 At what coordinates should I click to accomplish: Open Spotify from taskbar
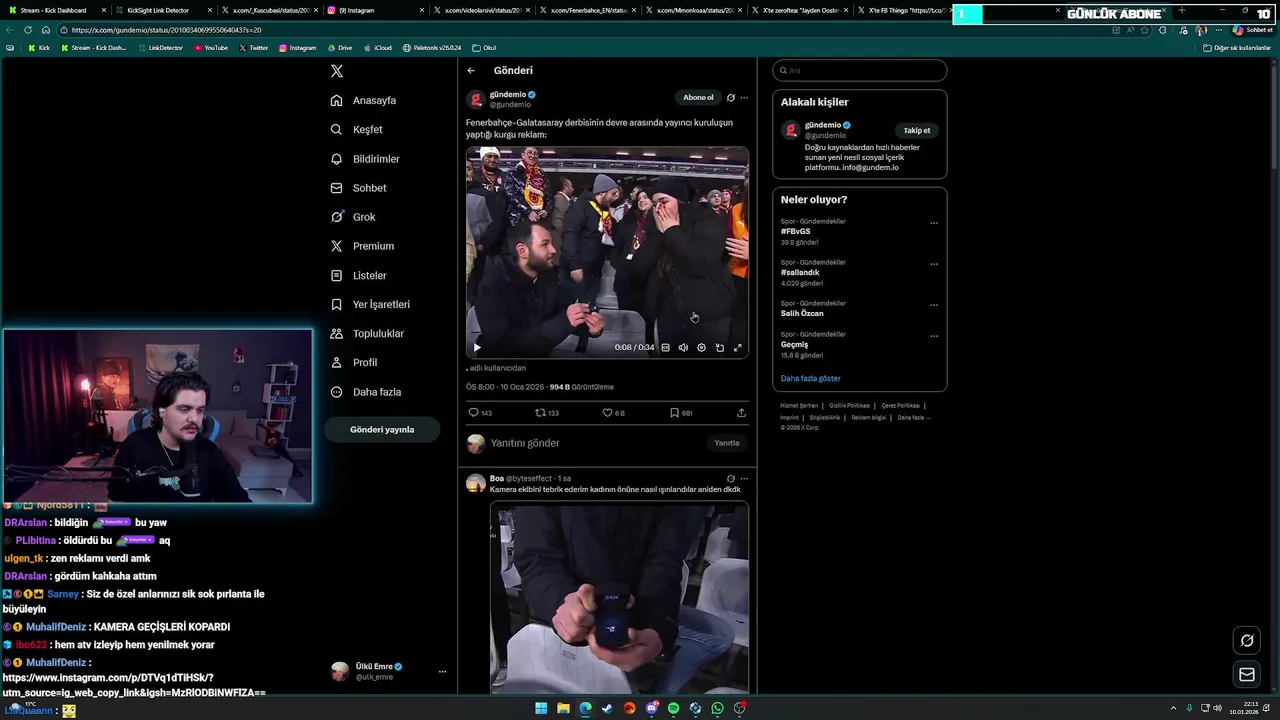click(x=673, y=708)
